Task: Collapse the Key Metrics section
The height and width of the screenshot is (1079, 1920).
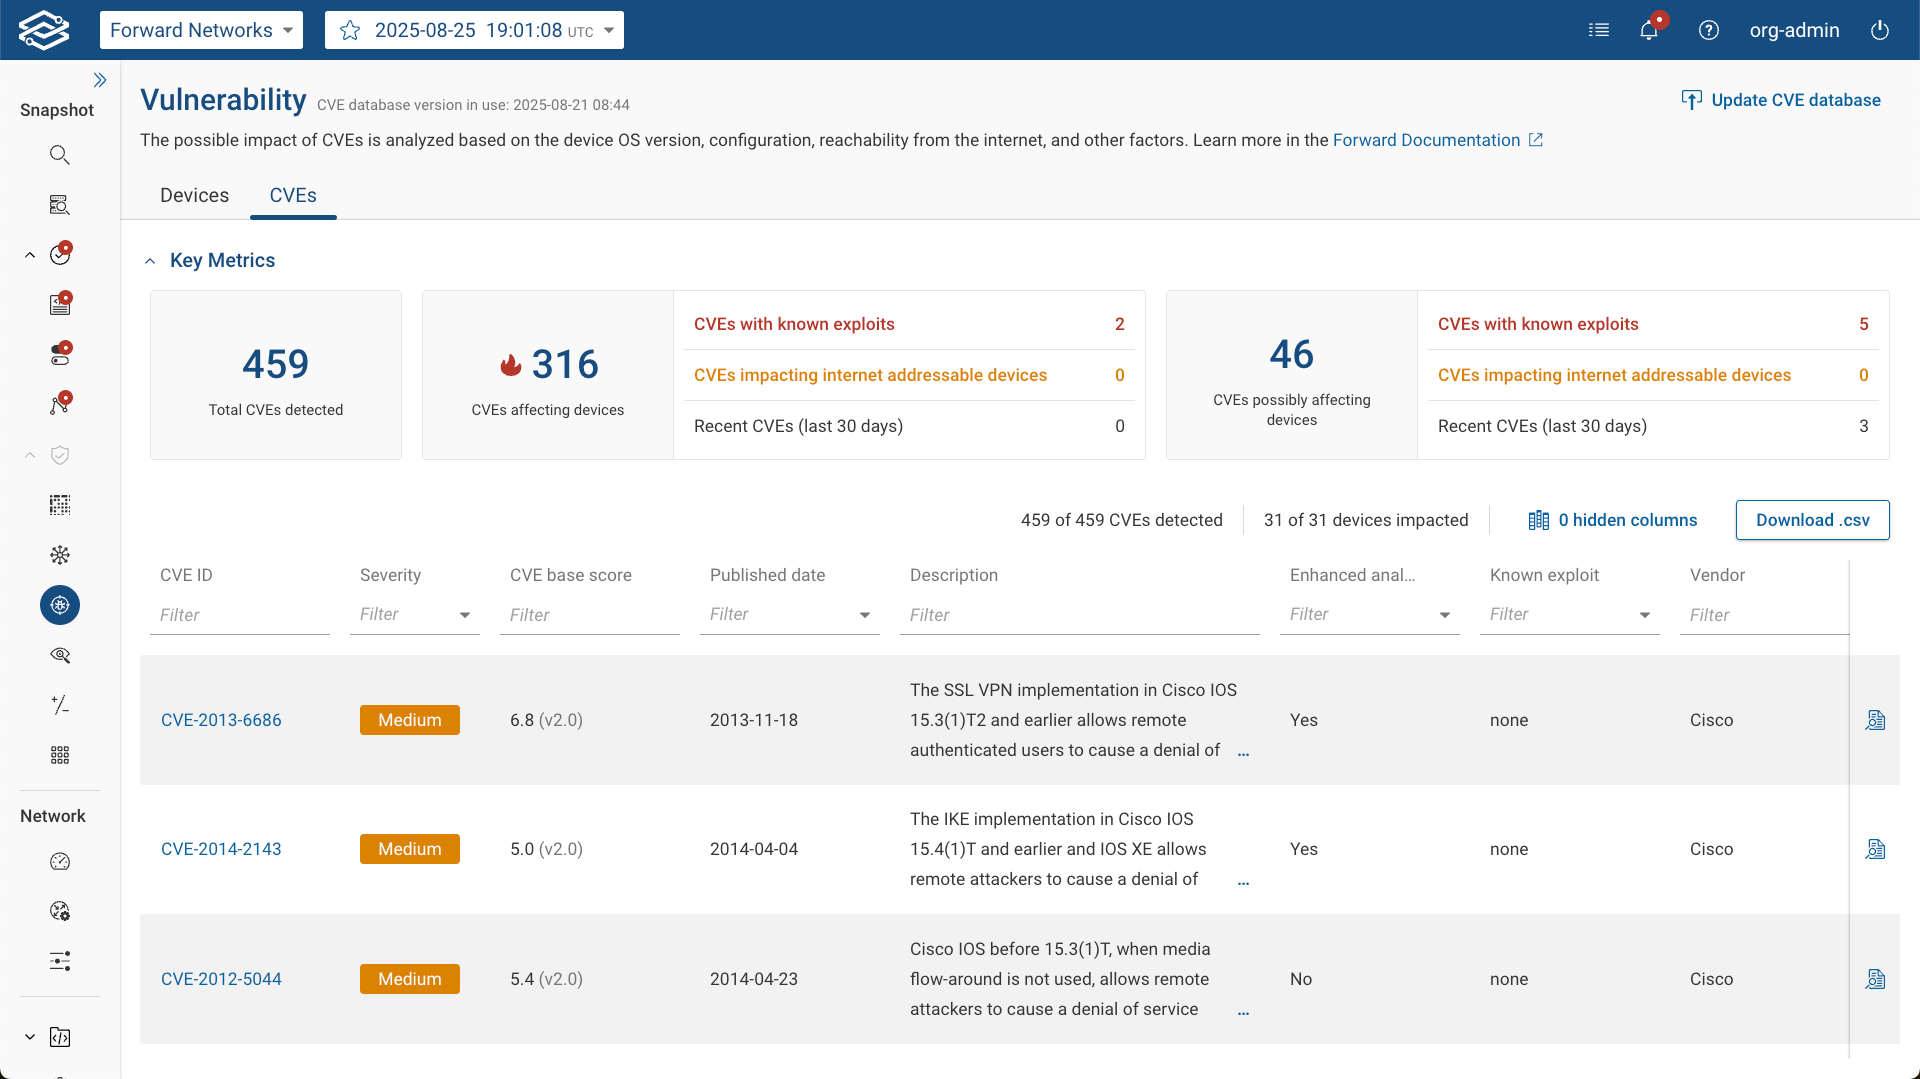Action: point(150,260)
